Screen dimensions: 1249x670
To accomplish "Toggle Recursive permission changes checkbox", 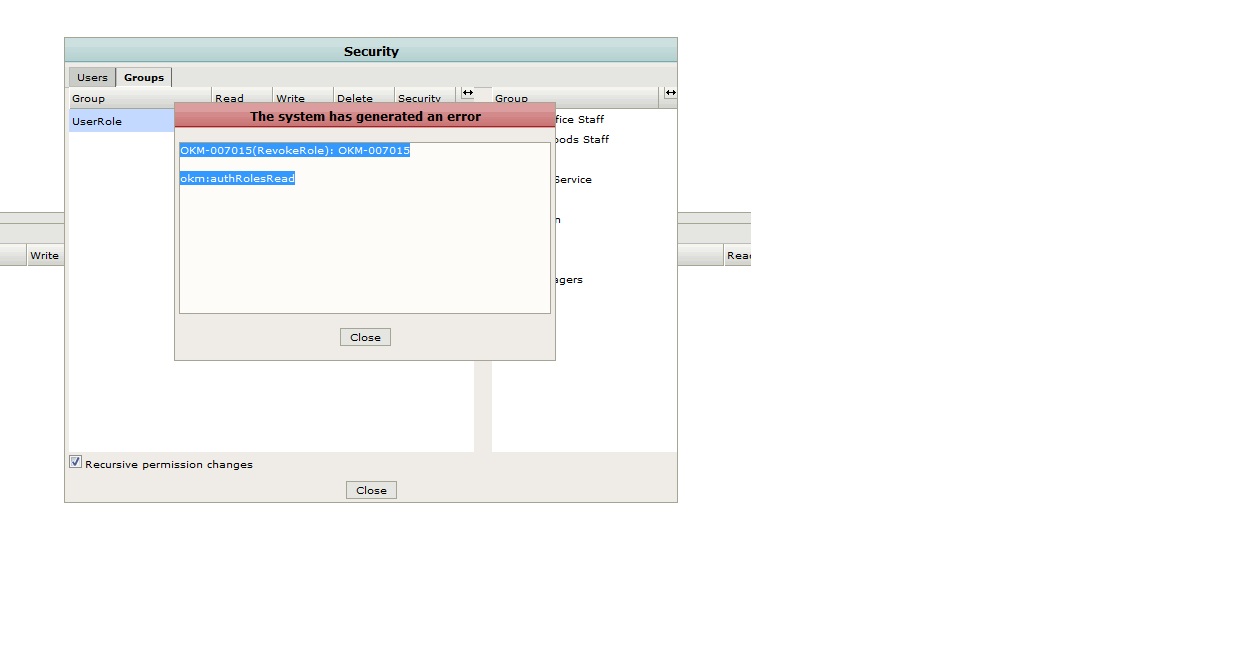I will [75, 462].
